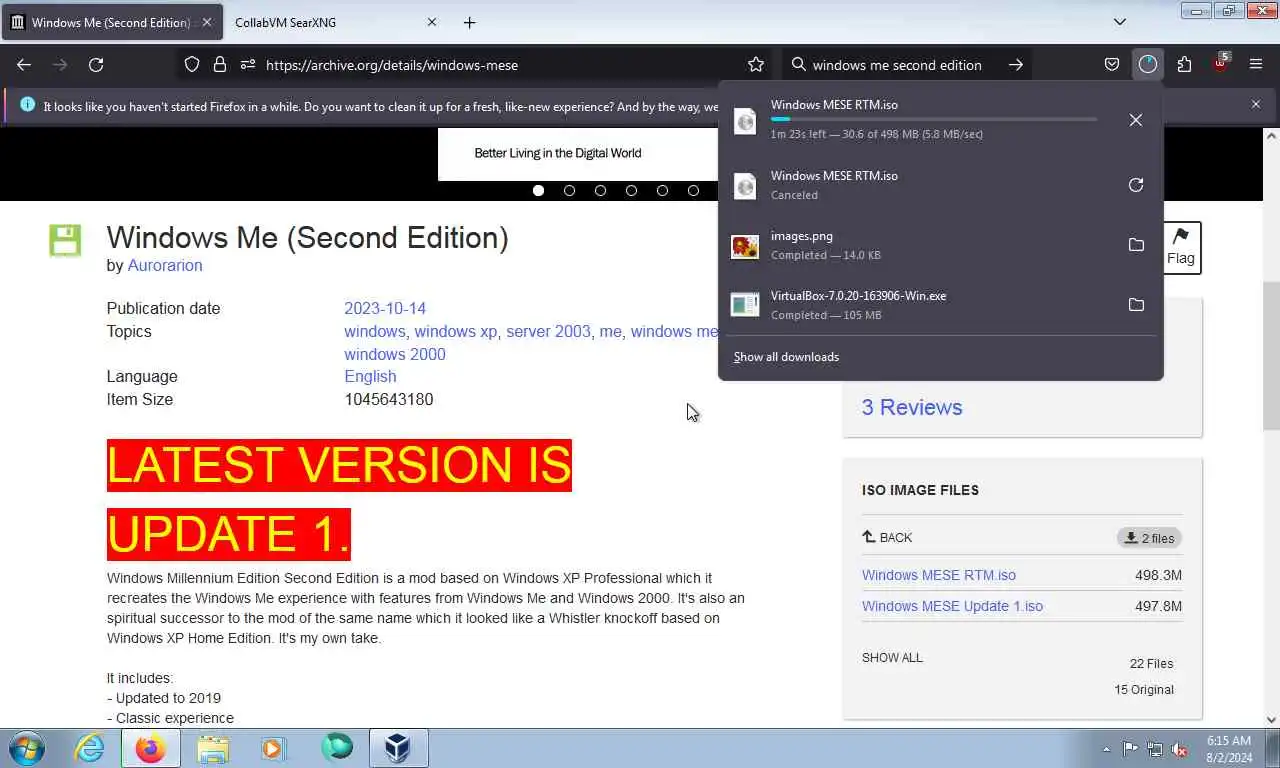Open the 2023-10-14 publication date link
Screen dimensions: 1280x768
[385, 308]
